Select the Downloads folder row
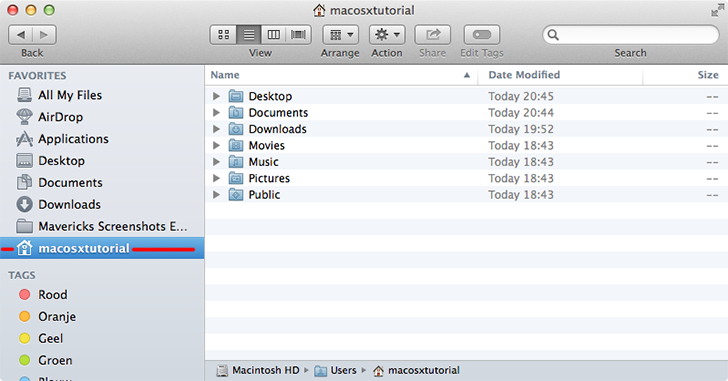This screenshot has width=728, height=381. (x=466, y=129)
